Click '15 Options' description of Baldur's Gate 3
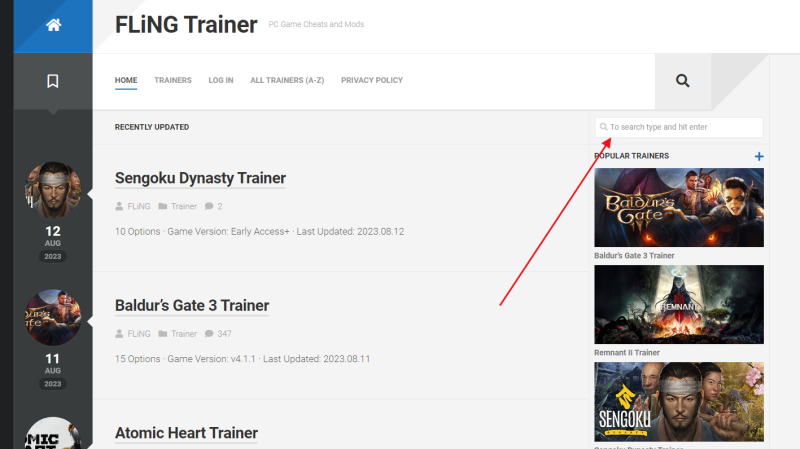Viewport: 800px width, 449px height. (x=242, y=359)
